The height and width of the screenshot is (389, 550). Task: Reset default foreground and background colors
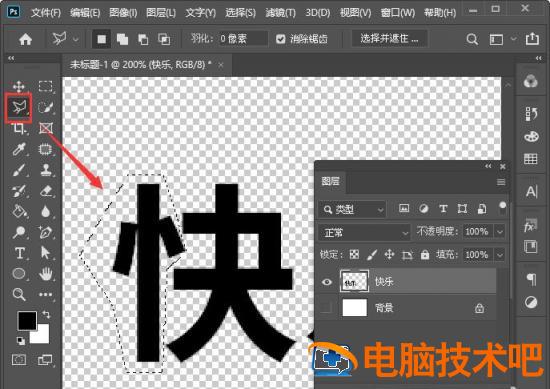point(21,341)
